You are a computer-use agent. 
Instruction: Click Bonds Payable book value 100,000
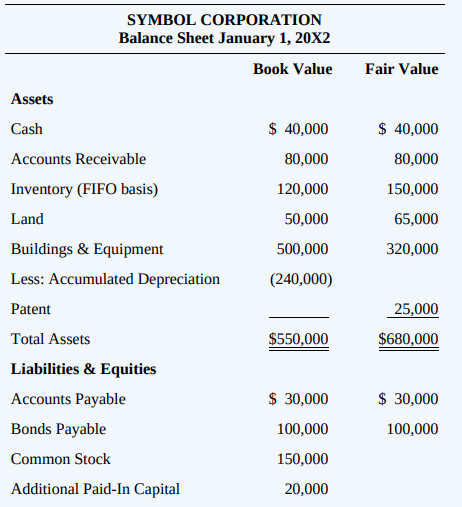click(x=303, y=429)
